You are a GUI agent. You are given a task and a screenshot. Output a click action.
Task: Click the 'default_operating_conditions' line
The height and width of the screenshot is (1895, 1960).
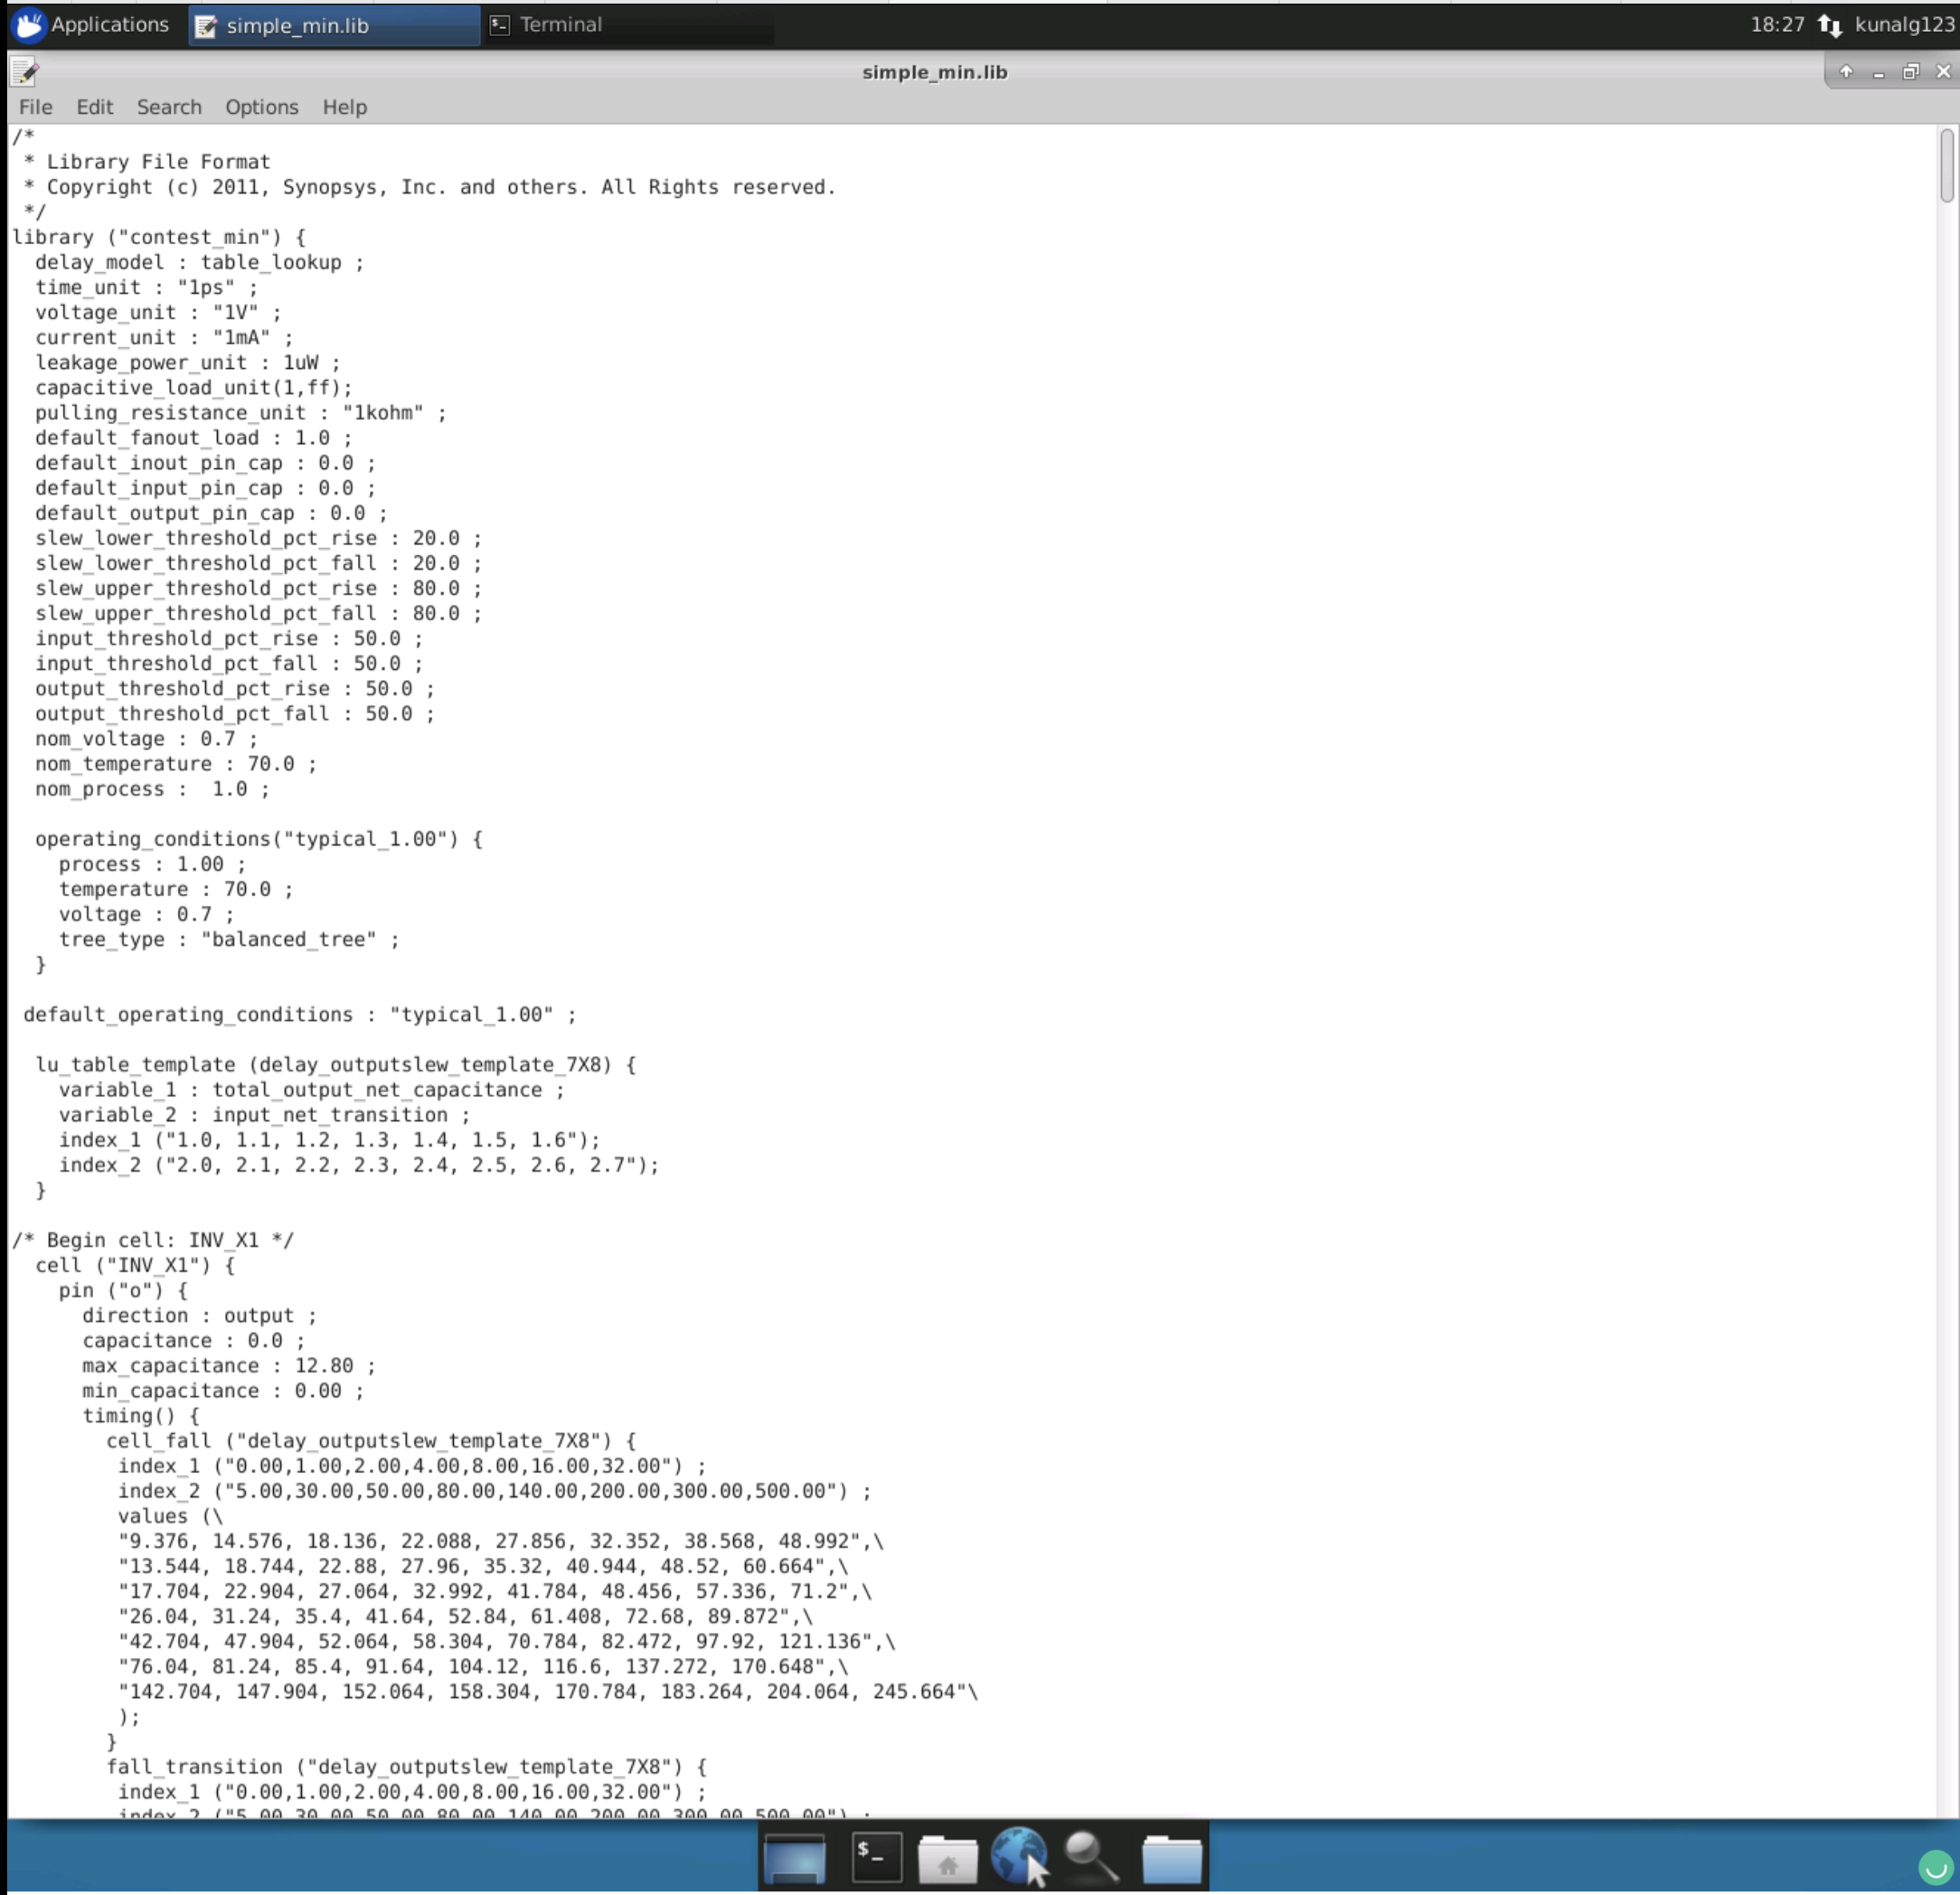click(300, 1014)
